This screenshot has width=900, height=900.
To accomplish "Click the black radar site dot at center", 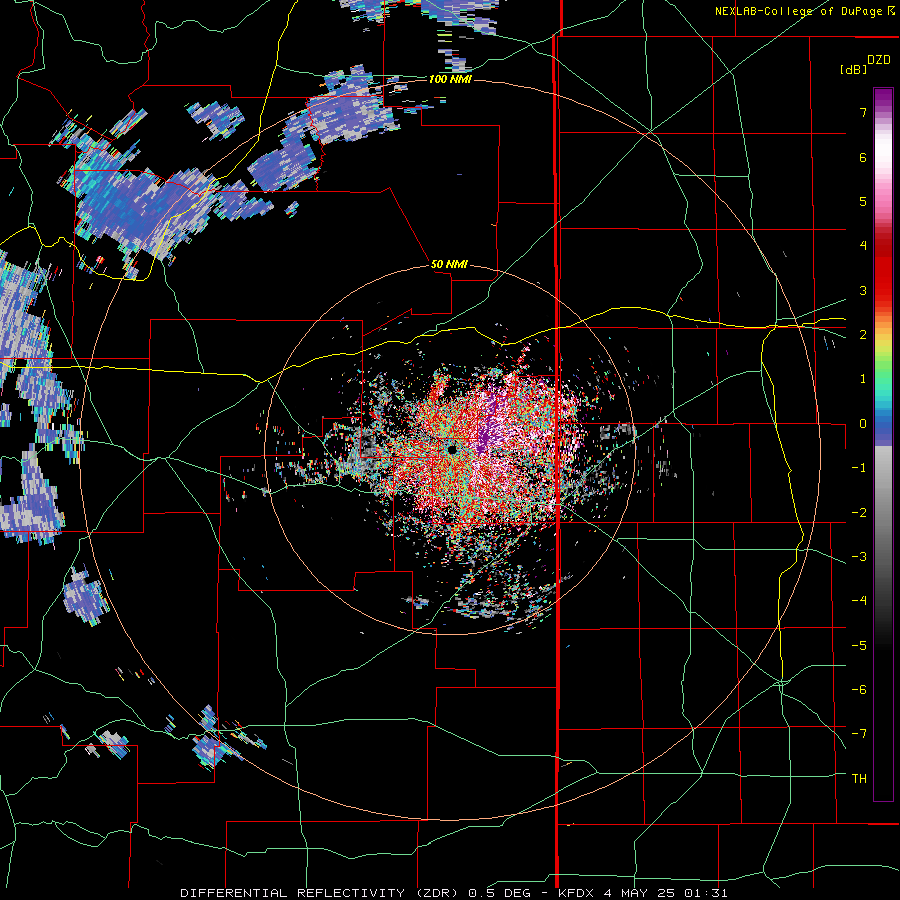I will point(452,449).
